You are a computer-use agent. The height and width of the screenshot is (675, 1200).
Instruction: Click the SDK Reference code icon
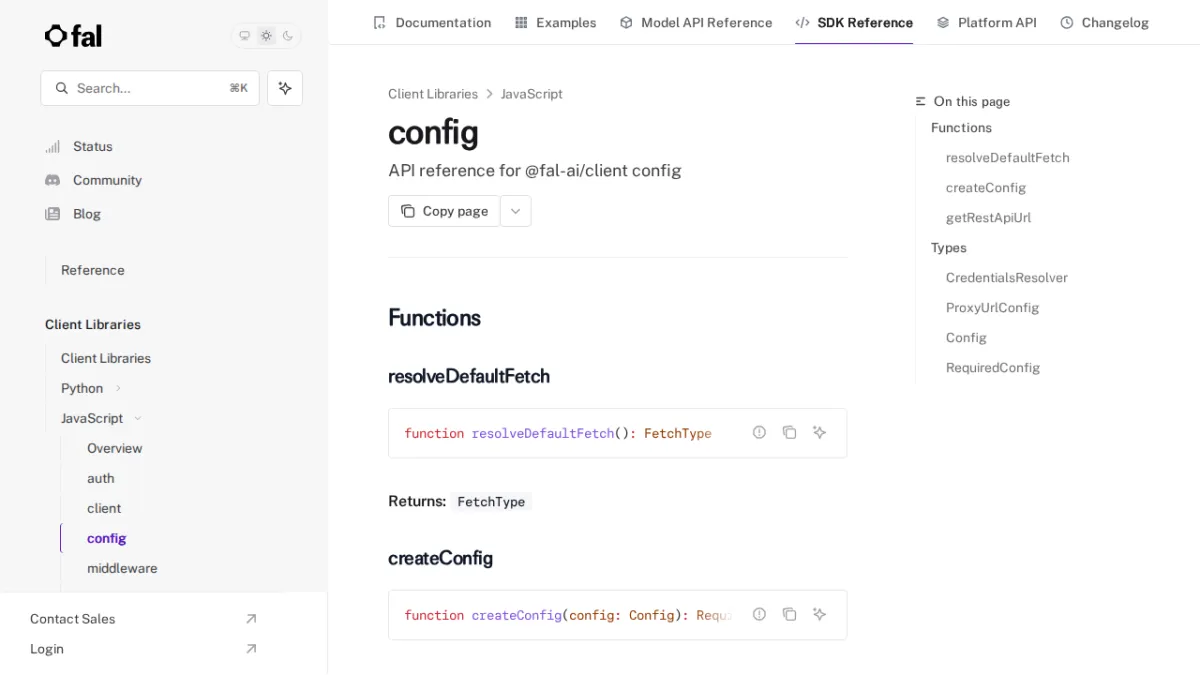coord(802,22)
